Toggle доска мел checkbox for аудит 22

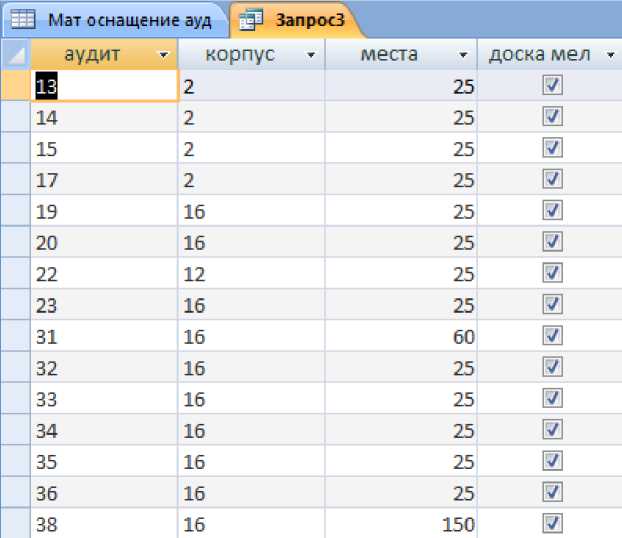(553, 273)
